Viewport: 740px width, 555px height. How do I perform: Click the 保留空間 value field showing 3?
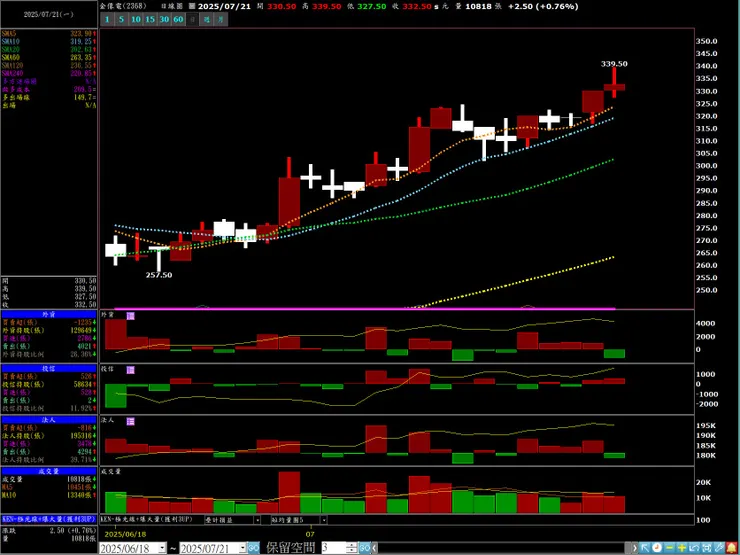tap(334, 548)
